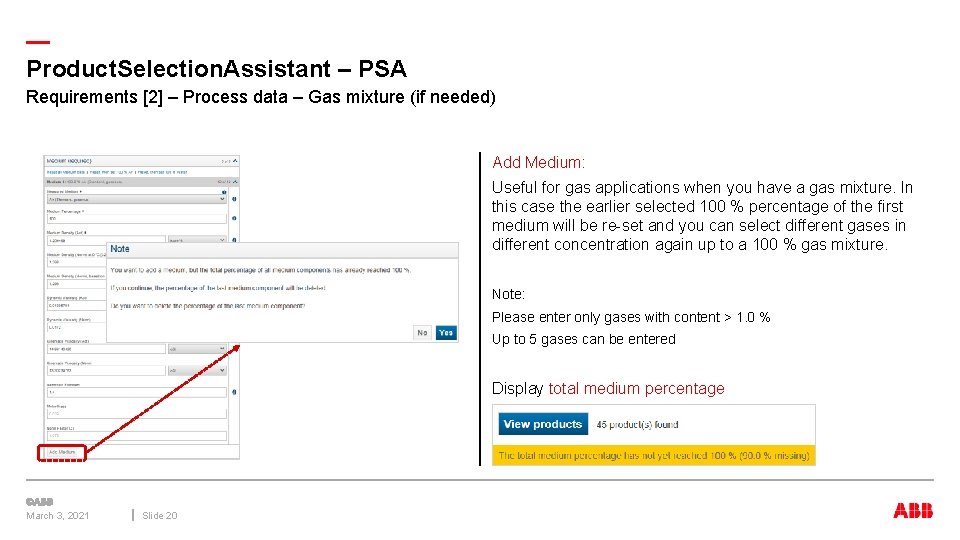Click the yellow total medium percentage warning

tap(654, 455)
